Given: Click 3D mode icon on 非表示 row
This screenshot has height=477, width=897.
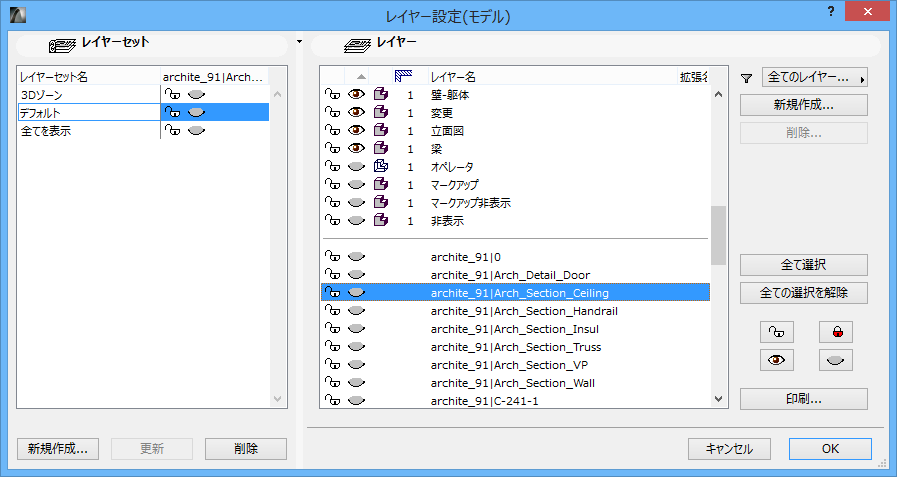Looking at the screenshot, I should pos(381,220).
